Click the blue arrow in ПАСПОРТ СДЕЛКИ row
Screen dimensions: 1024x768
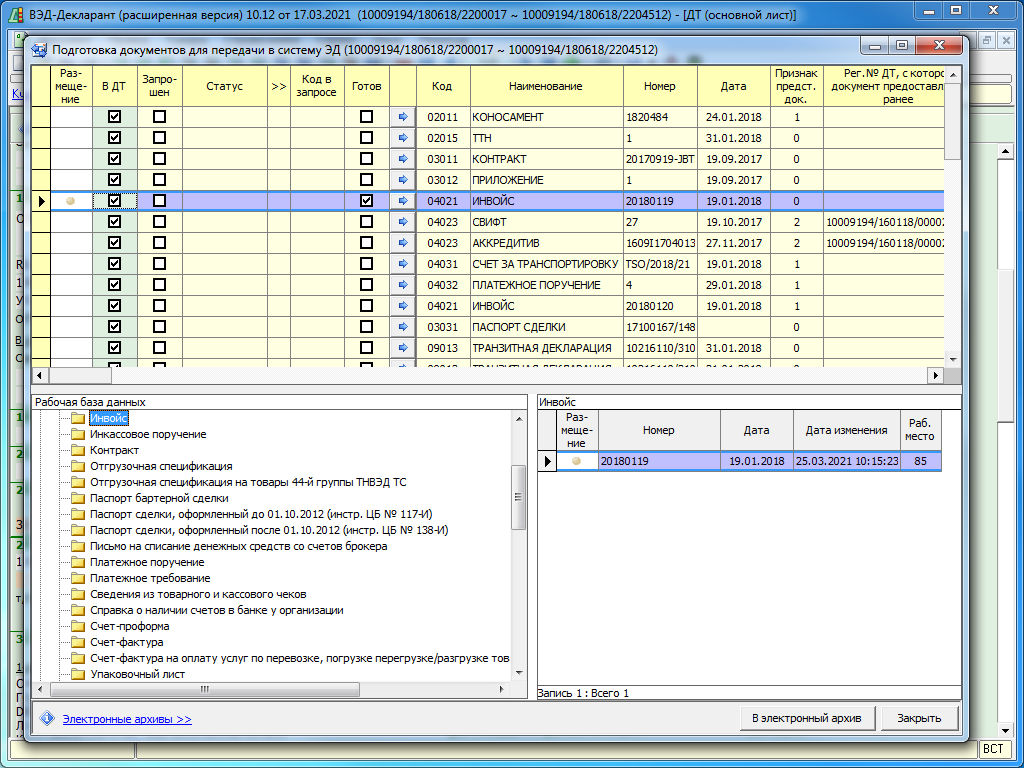[x=403, y=327]
